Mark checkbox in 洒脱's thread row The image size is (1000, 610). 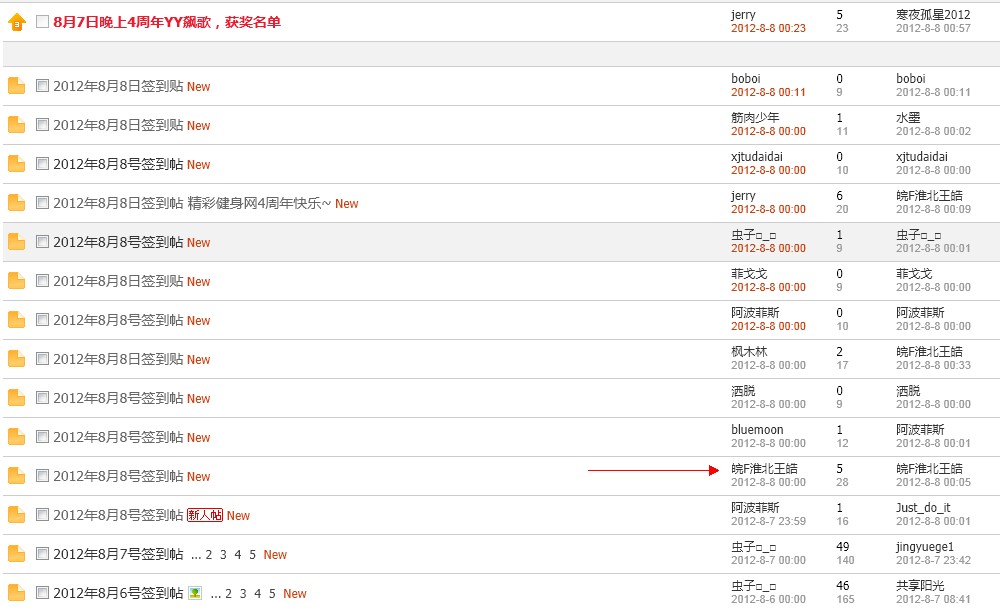[42, 396]
